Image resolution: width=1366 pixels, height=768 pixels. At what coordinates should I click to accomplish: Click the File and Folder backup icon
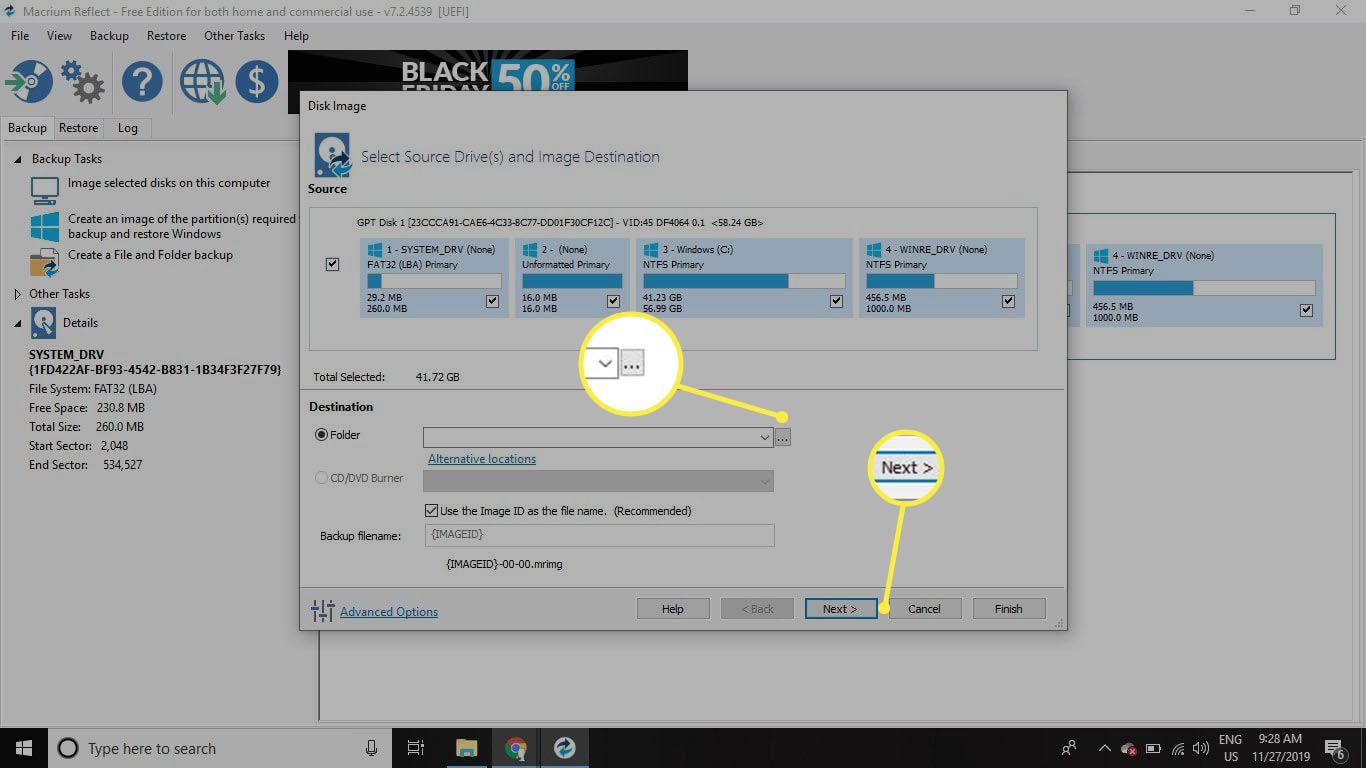tap(45, 262)
